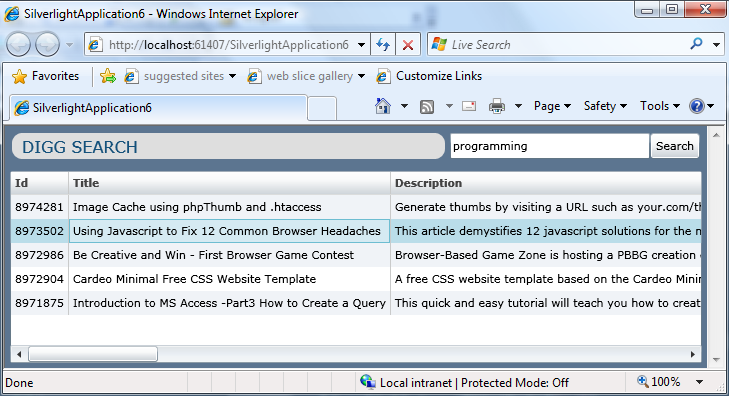This screenshot has width=729, height=396.
Task: Expand the feeds dropdown arrow
Action: coord(449,106)
